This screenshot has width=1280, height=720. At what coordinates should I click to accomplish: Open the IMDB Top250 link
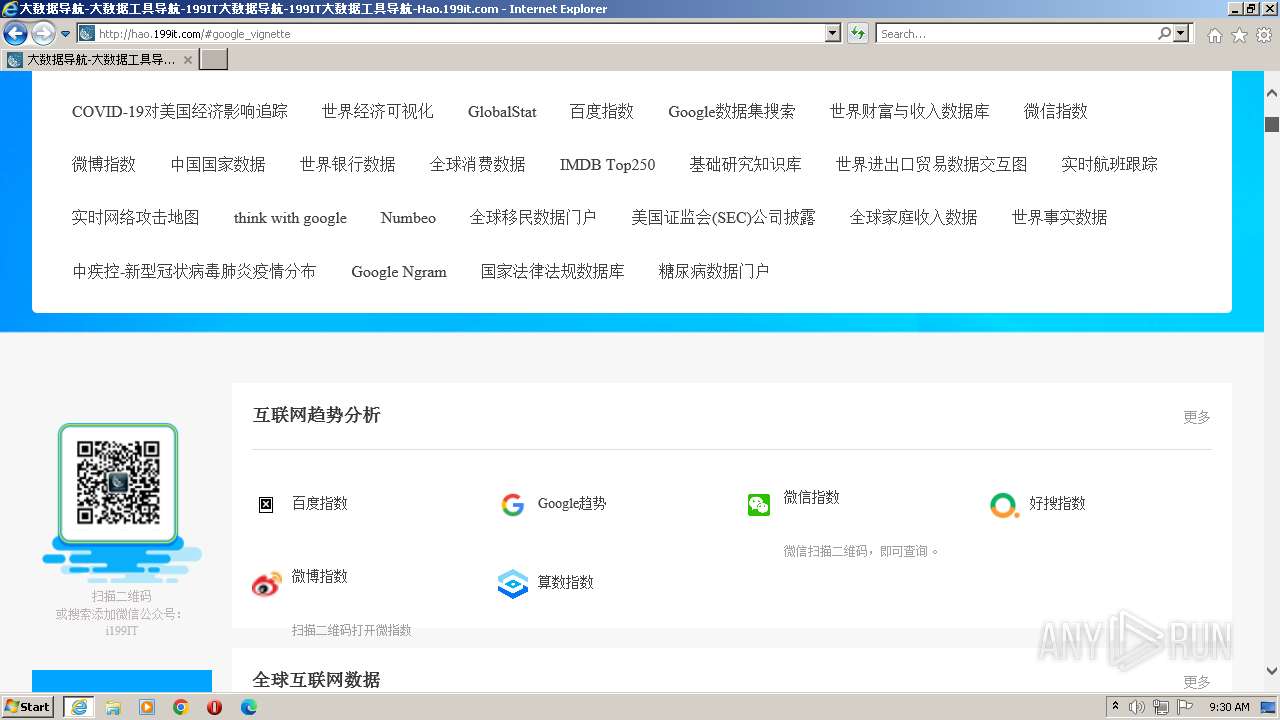pos(607,165)
